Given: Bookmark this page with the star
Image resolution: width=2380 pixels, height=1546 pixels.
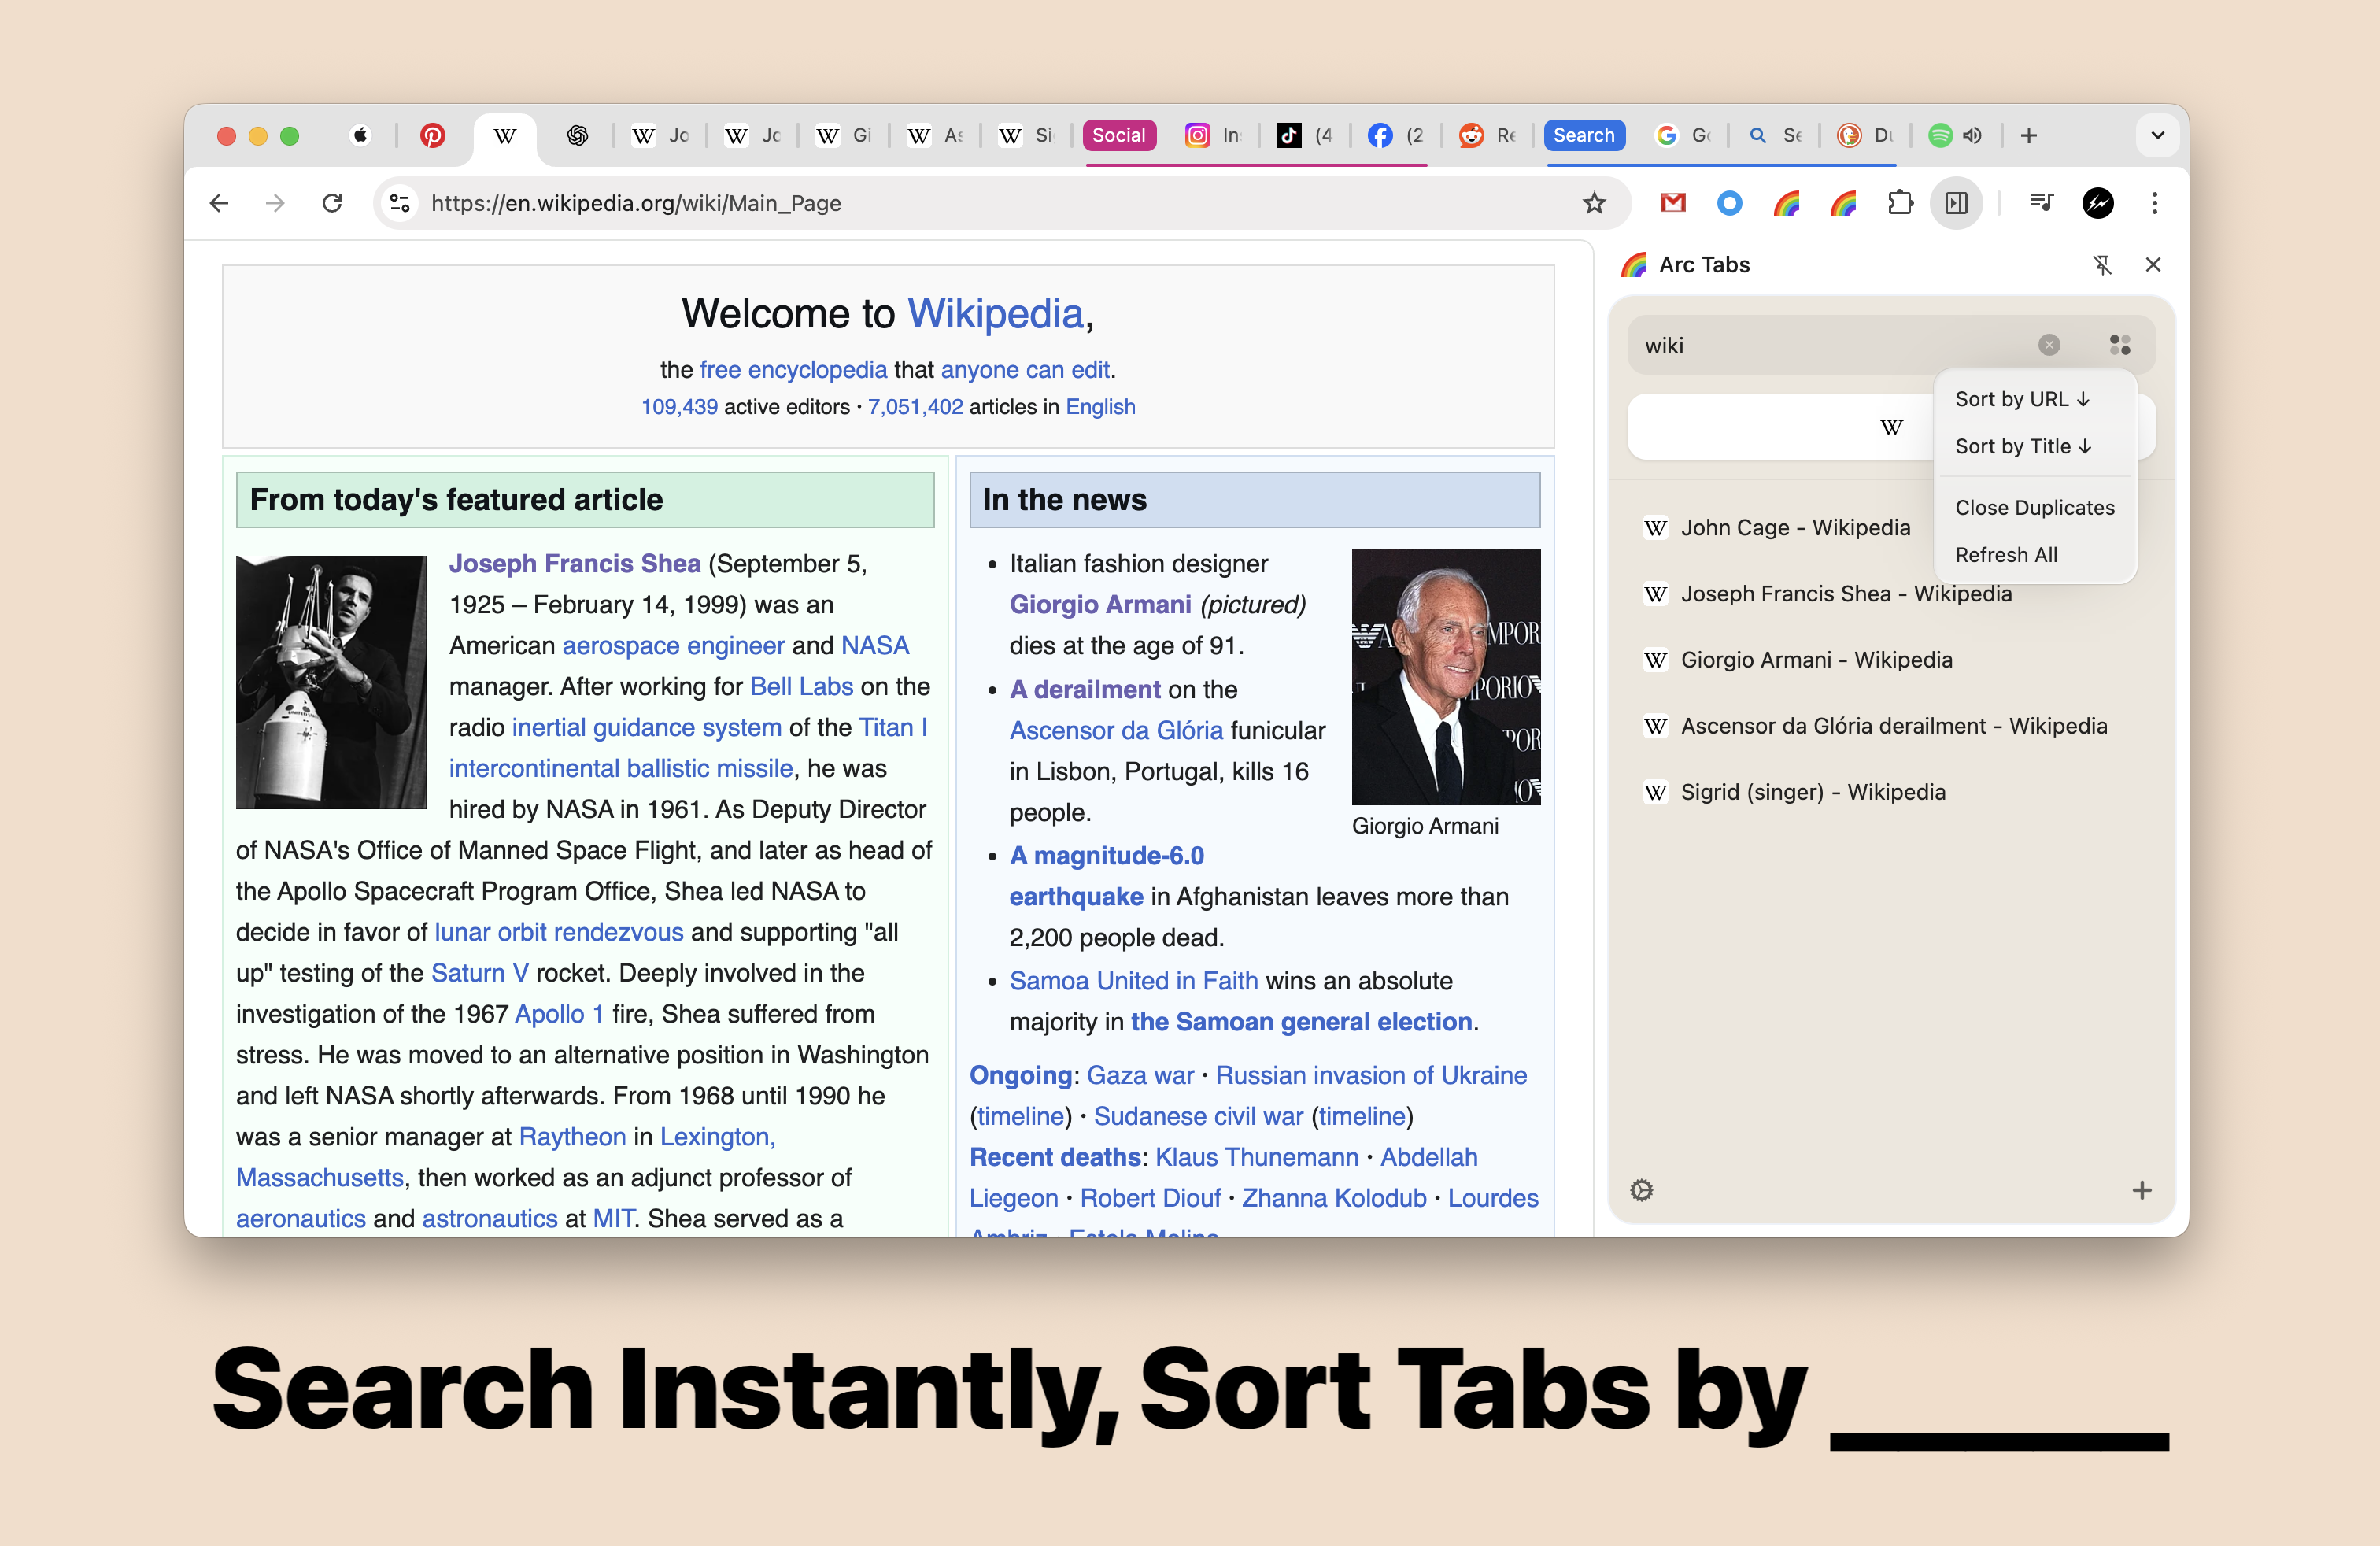Looking at the screenshot, I should pyautogui.click(x=1594, y=203).
